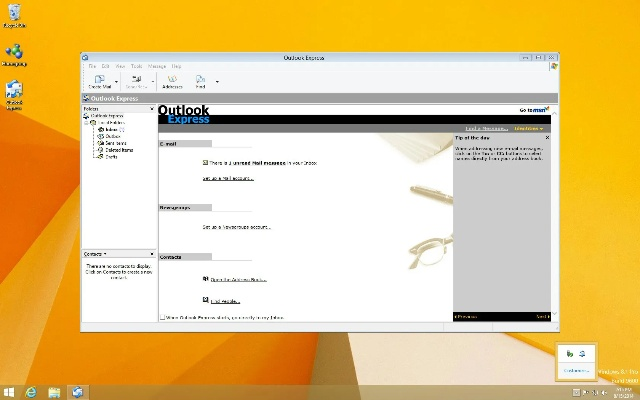Open the Sent Items folder
Image resolution: width=640 pixels, height=400 pixels.
pyautogui.click(x=114, y=143)
